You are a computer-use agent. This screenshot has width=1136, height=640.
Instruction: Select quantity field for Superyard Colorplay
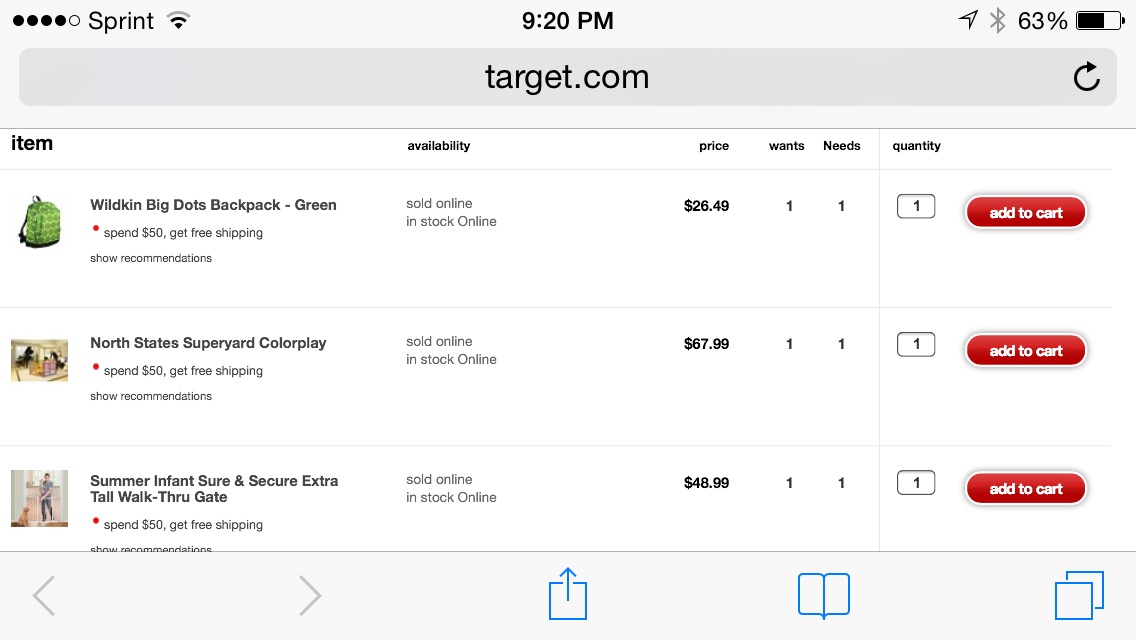(x=916, y=344)
